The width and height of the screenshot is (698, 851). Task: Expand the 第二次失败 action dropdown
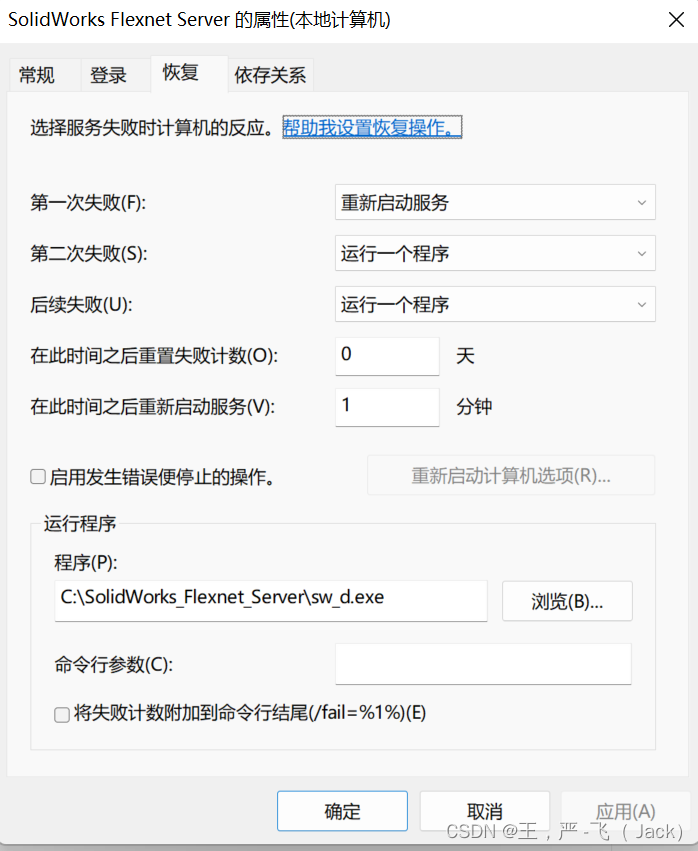tap(495, 254)
